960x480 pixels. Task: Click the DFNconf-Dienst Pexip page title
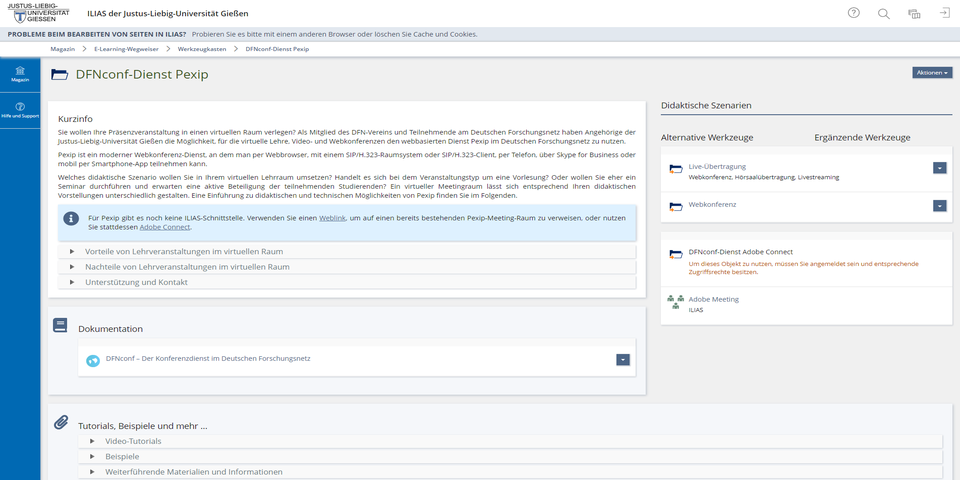tap(142, 75)
